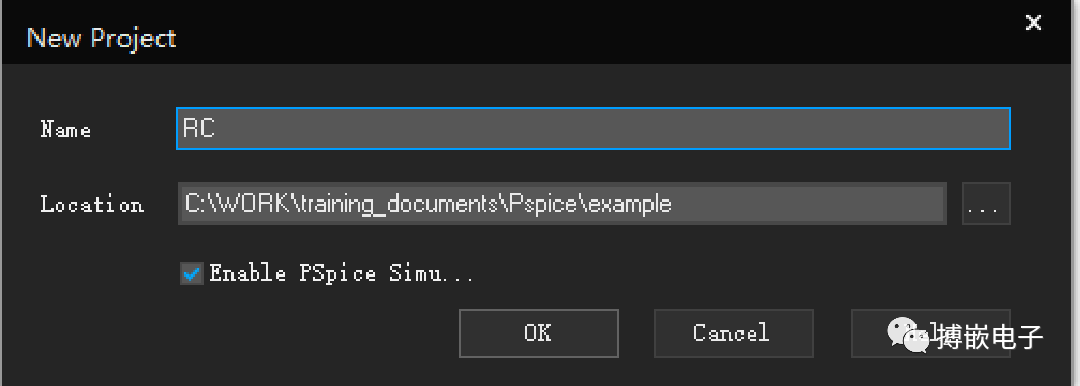Toggle the Enable PSpice Simu... checkbox
The width and height of the screenshot is (1080, 386).
point(191,273)
